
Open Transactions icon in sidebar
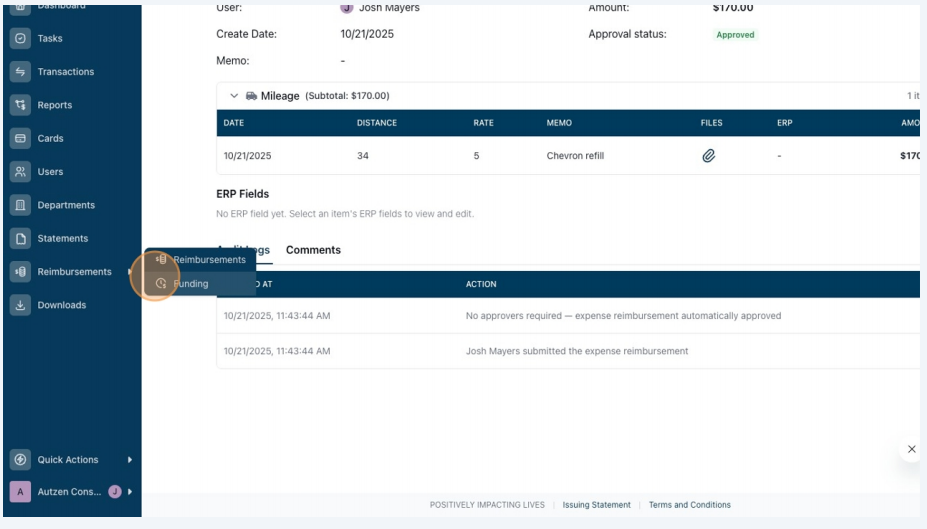pos(20,72)
